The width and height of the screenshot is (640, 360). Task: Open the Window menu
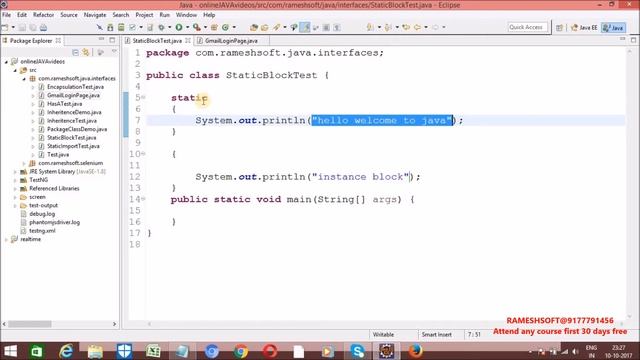(186, 15)
